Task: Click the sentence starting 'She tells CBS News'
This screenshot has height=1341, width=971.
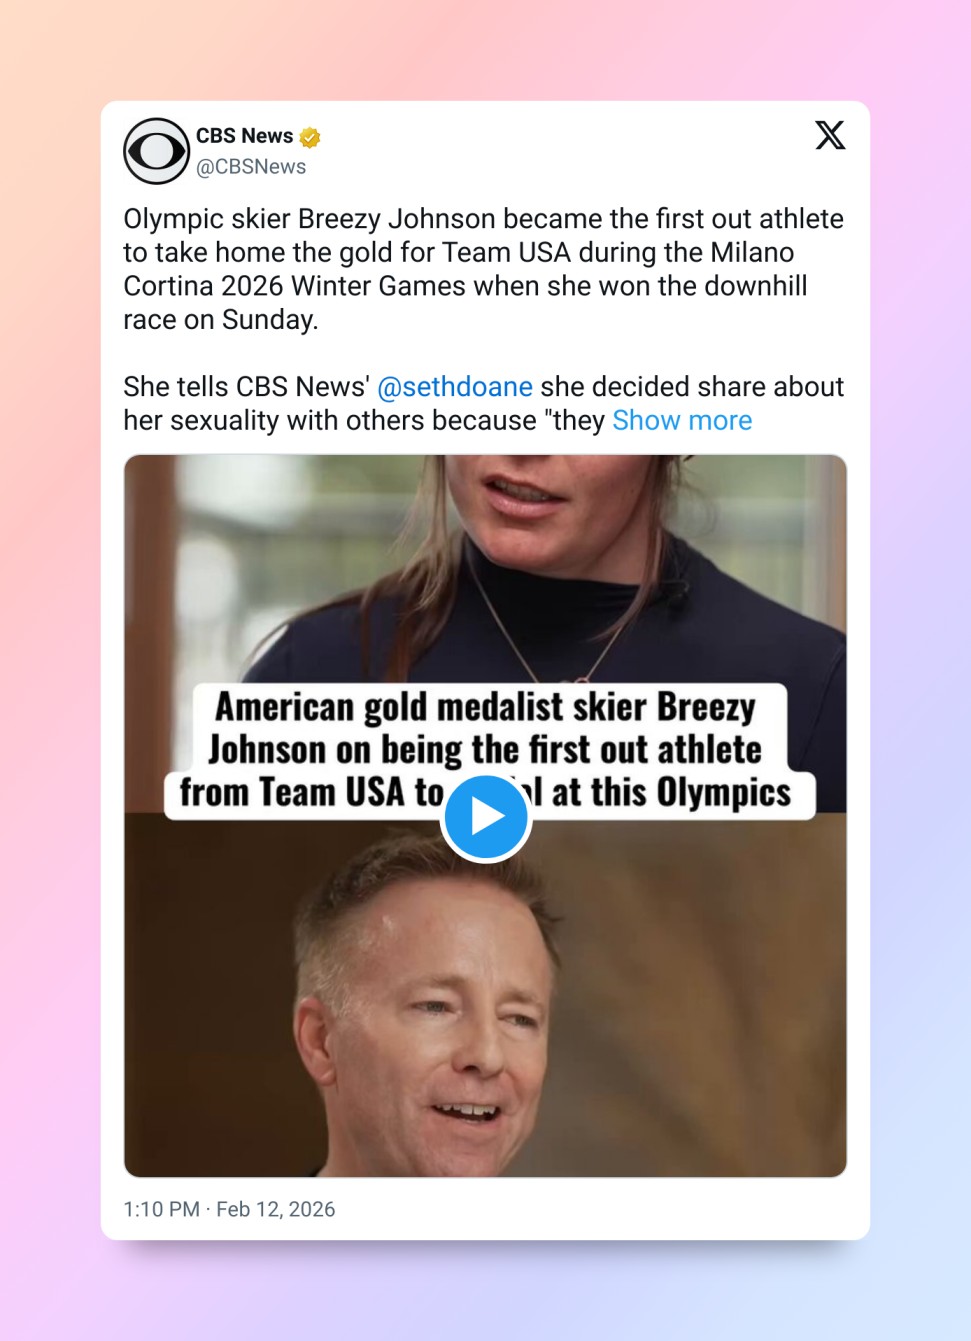Action: [x=484, y=404]
